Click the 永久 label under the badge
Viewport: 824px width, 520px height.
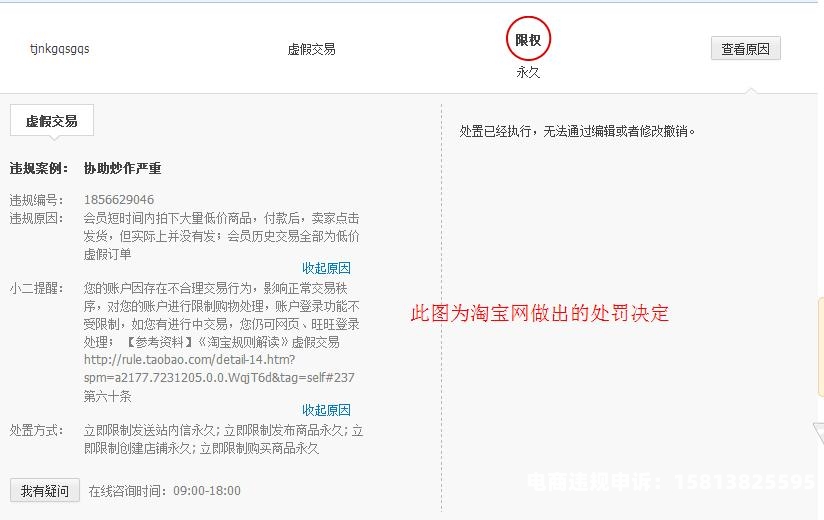528,72
